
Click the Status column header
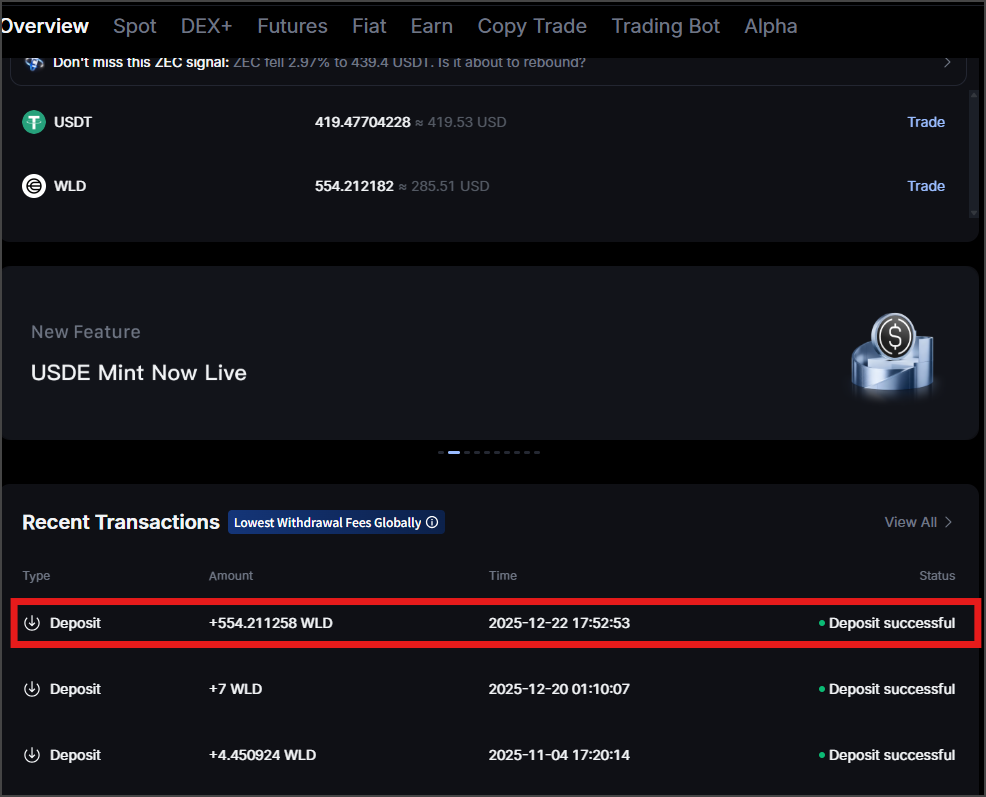(937, 576)
